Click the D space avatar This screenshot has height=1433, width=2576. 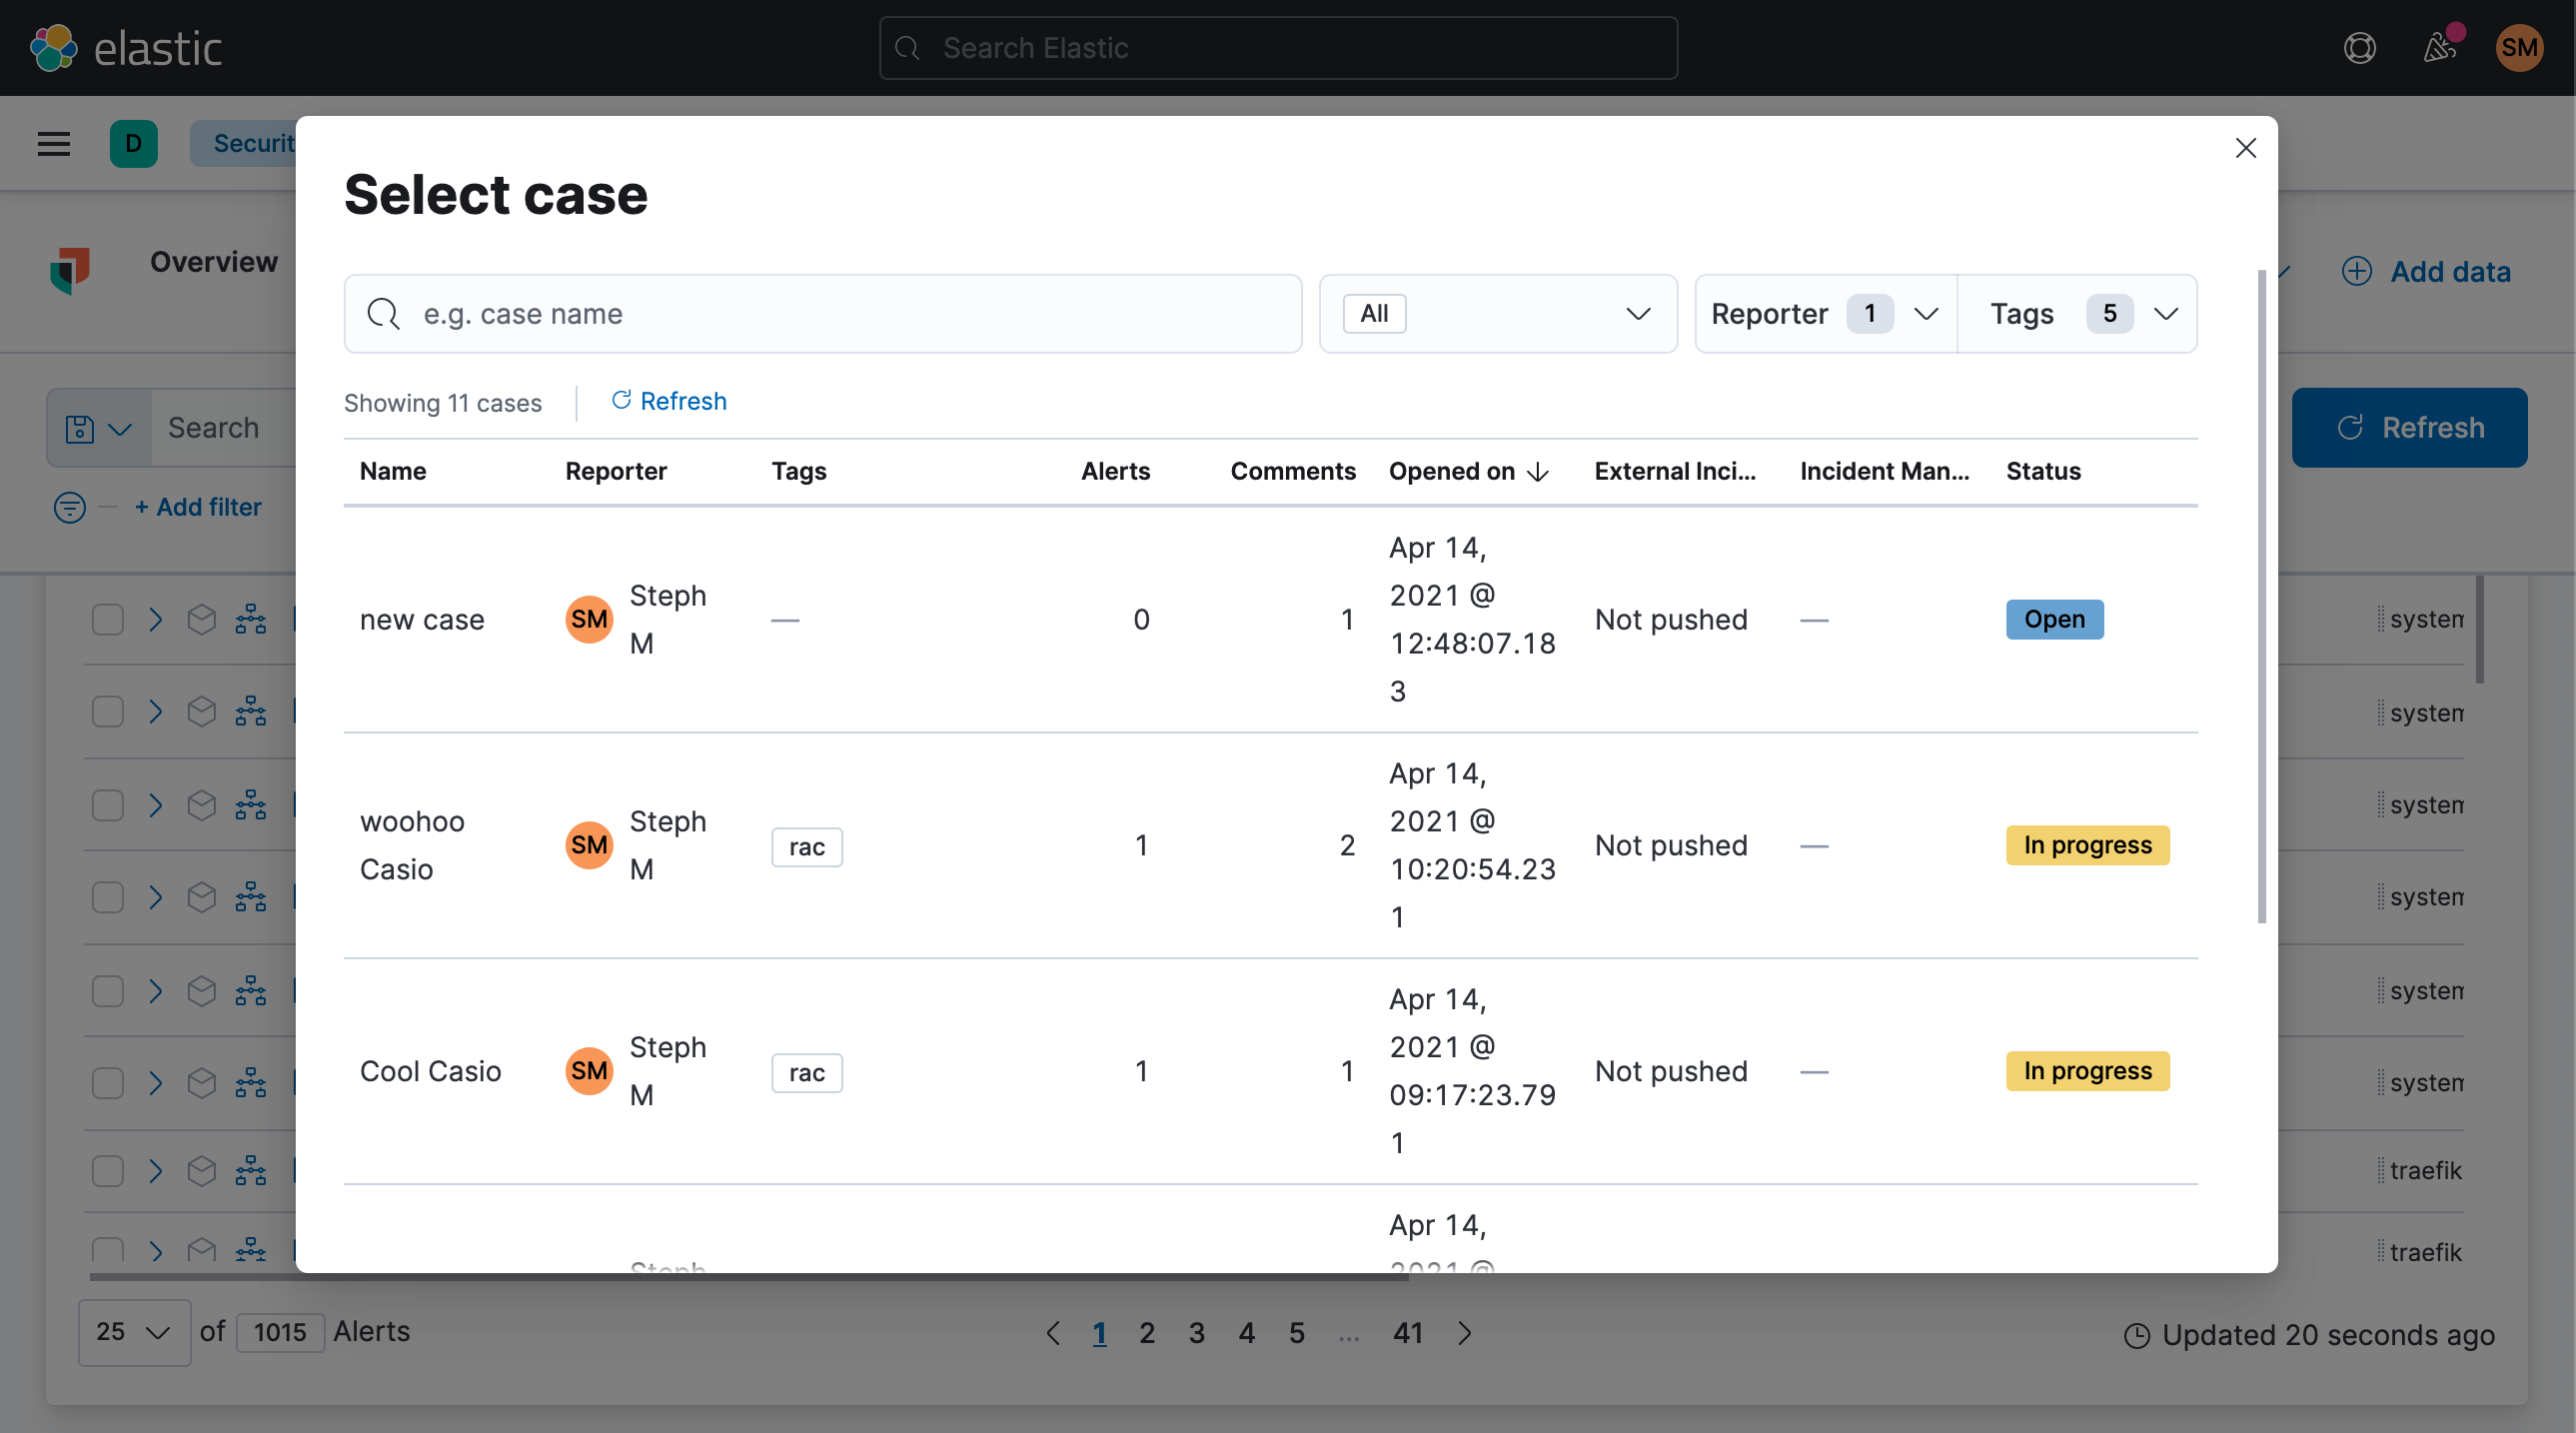pyautogui.click(x=133, y=144)
